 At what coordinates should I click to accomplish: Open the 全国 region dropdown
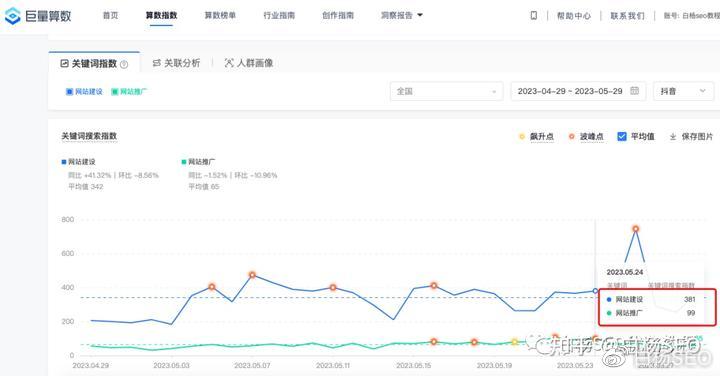pos(446,91)
